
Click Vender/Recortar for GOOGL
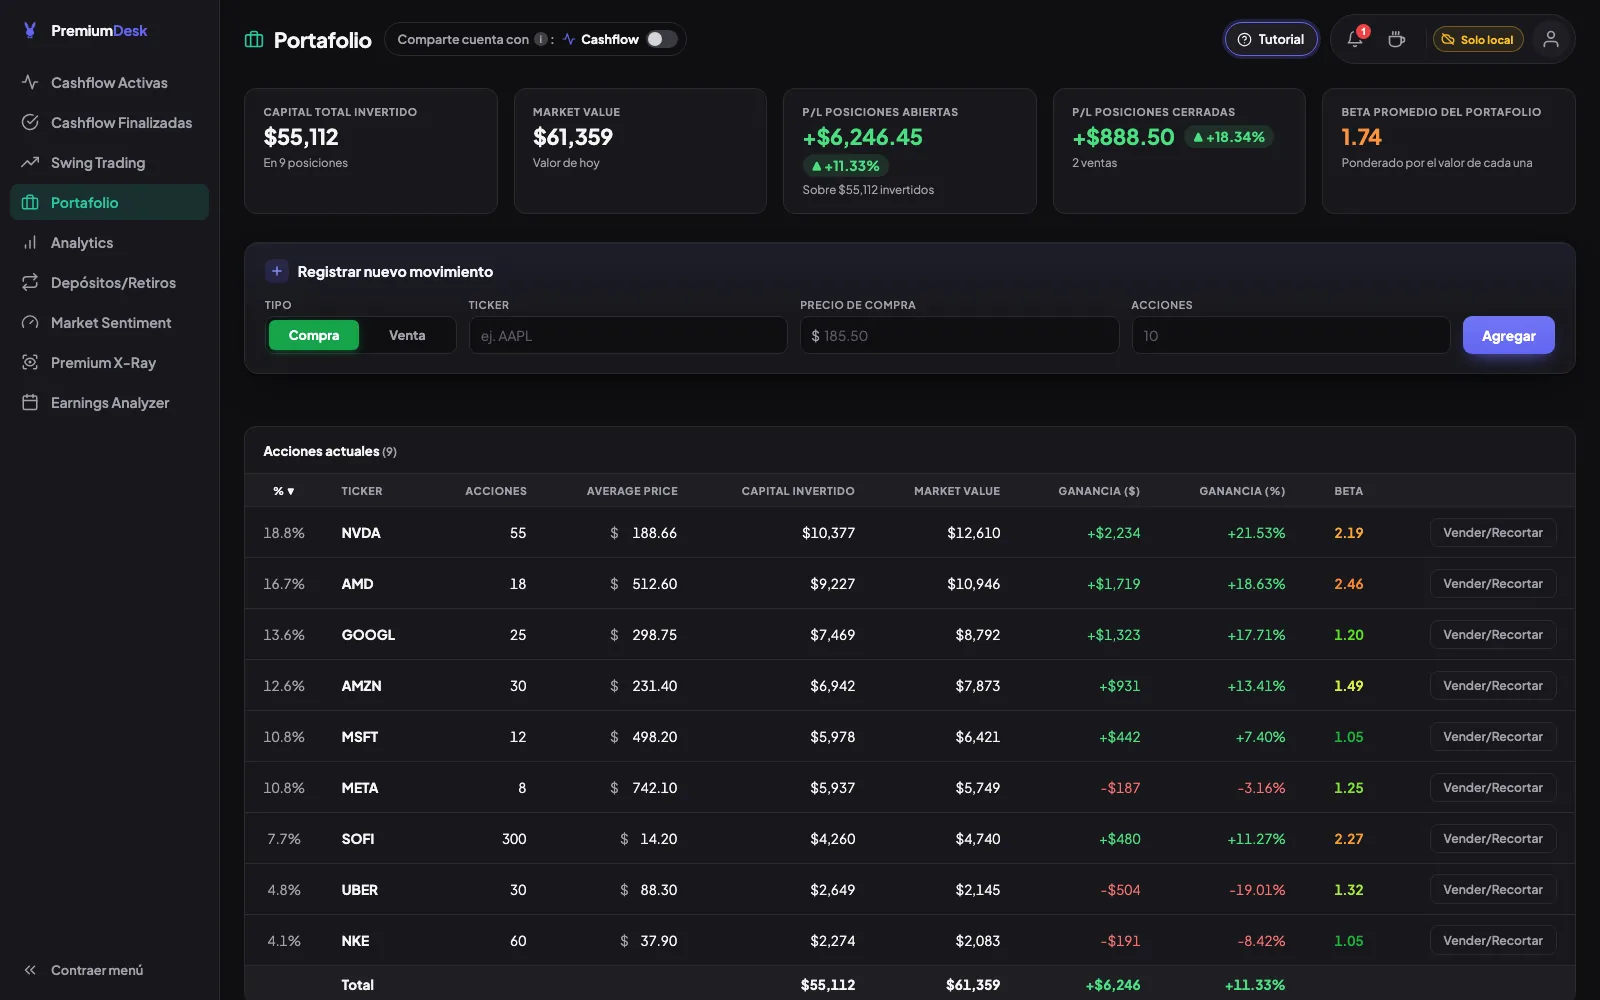click(1493, 634)
